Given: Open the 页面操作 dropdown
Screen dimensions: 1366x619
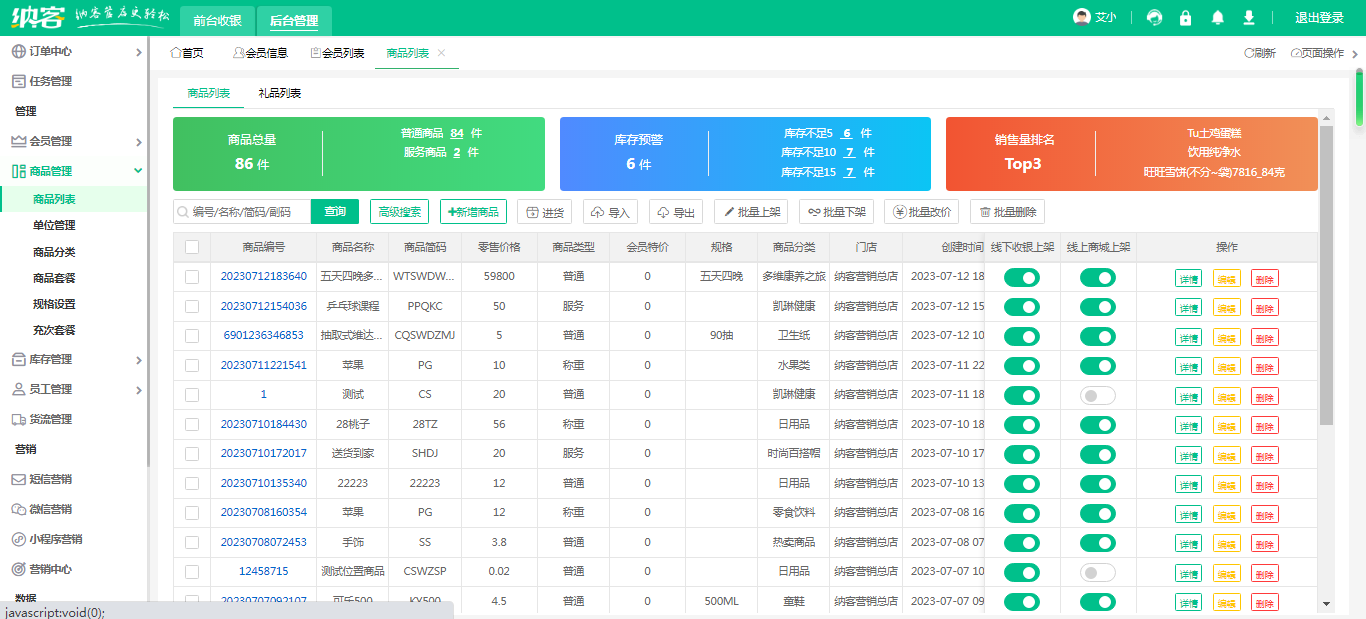Looking at the screenshot, I should 1318,53.
